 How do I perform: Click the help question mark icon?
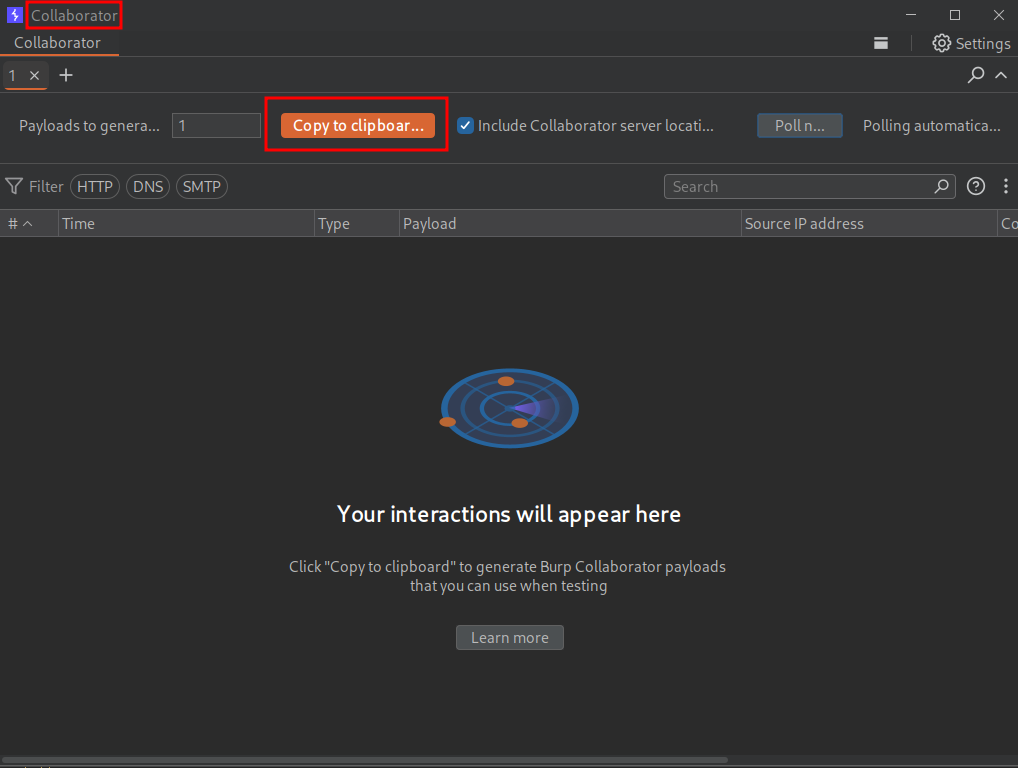pos(976,186)
